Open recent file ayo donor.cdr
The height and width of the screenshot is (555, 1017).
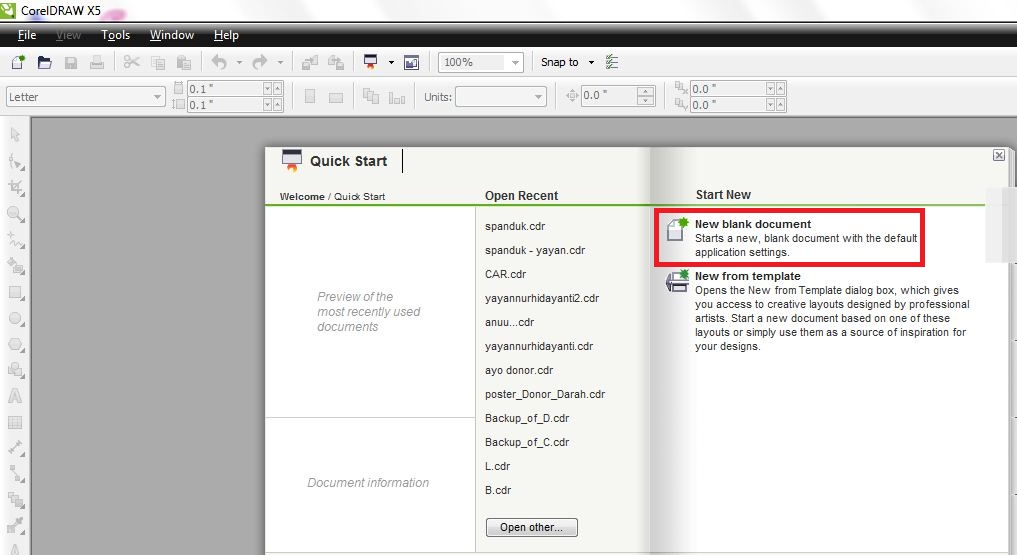519,370
